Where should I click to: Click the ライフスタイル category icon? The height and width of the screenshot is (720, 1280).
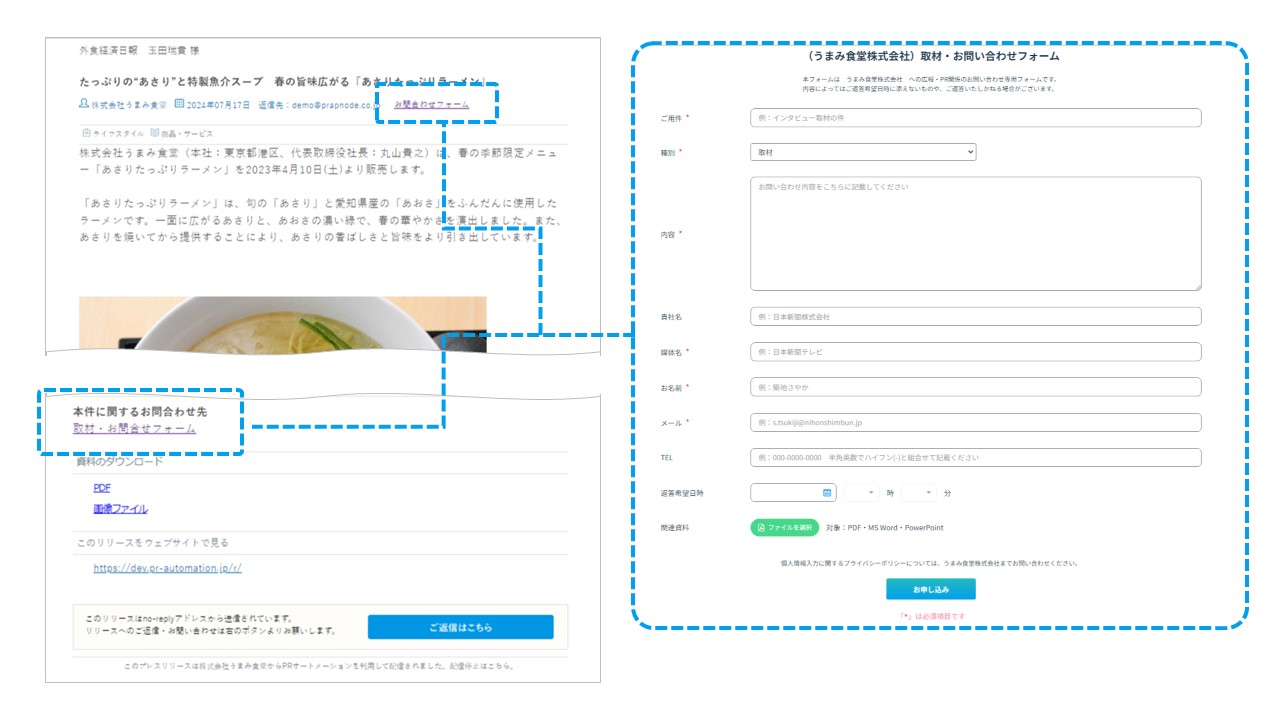click(x=86, y=132)
